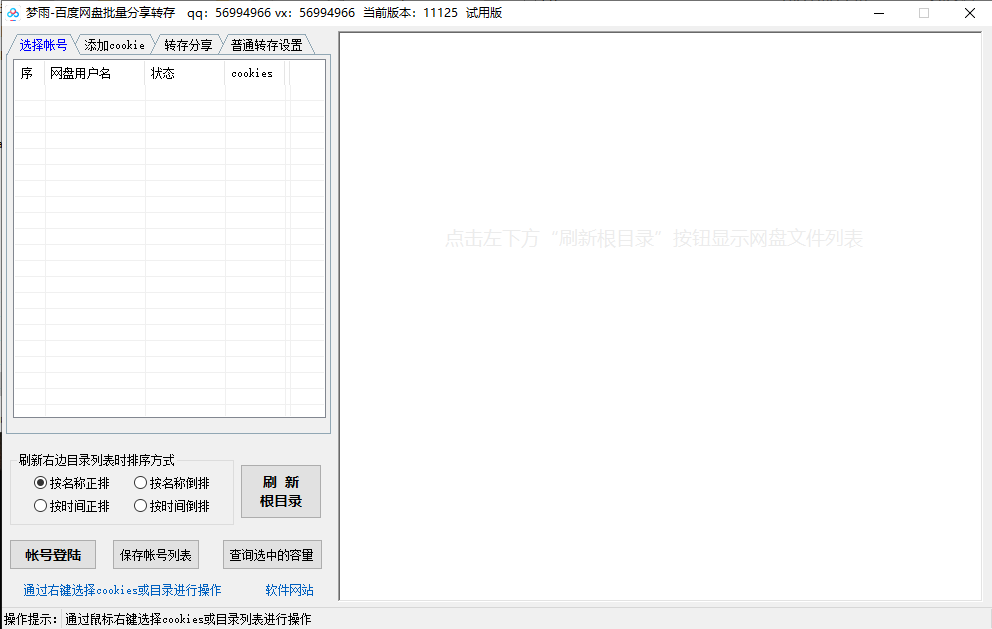
Task: Go to the 转存分享 tab
Action: coord(188,45)
